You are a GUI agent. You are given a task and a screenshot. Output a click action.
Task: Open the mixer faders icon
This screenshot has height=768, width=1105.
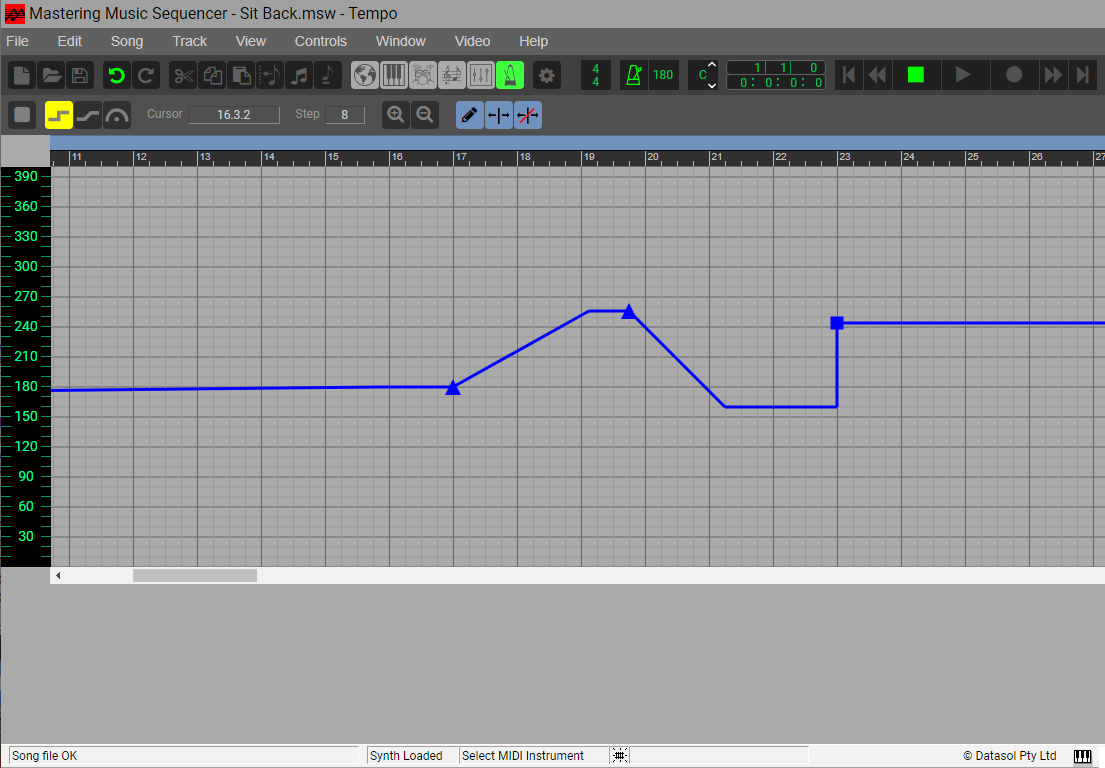pos(481,75)
